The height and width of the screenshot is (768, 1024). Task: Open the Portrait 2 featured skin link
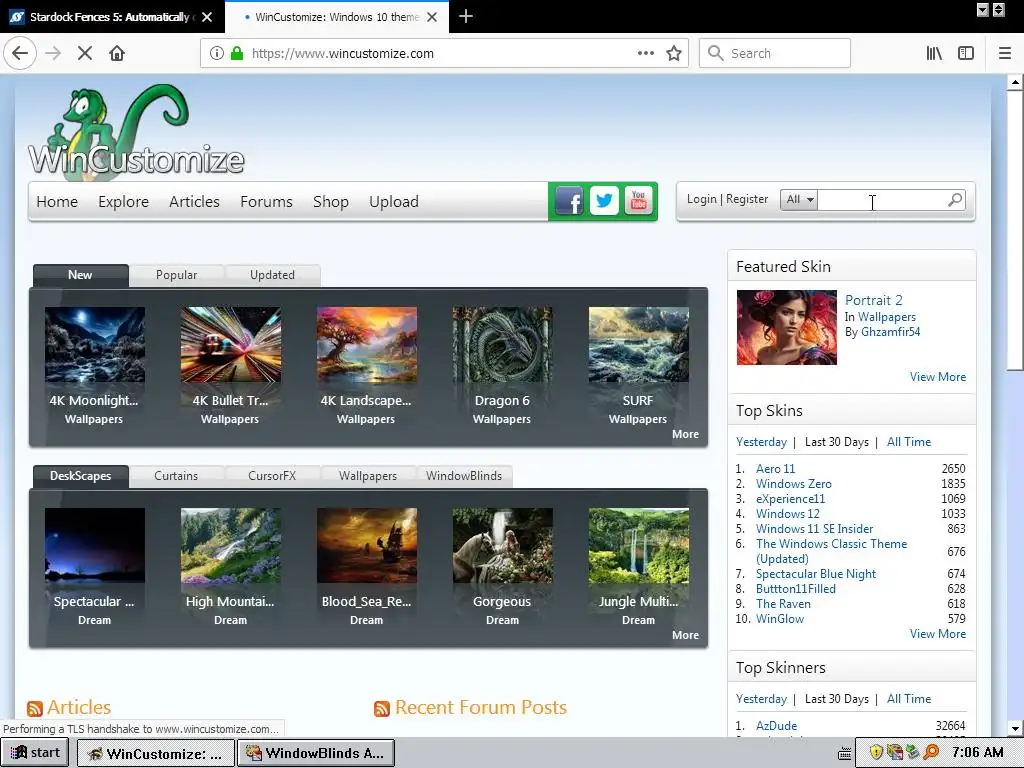click(x=874, y=300)
